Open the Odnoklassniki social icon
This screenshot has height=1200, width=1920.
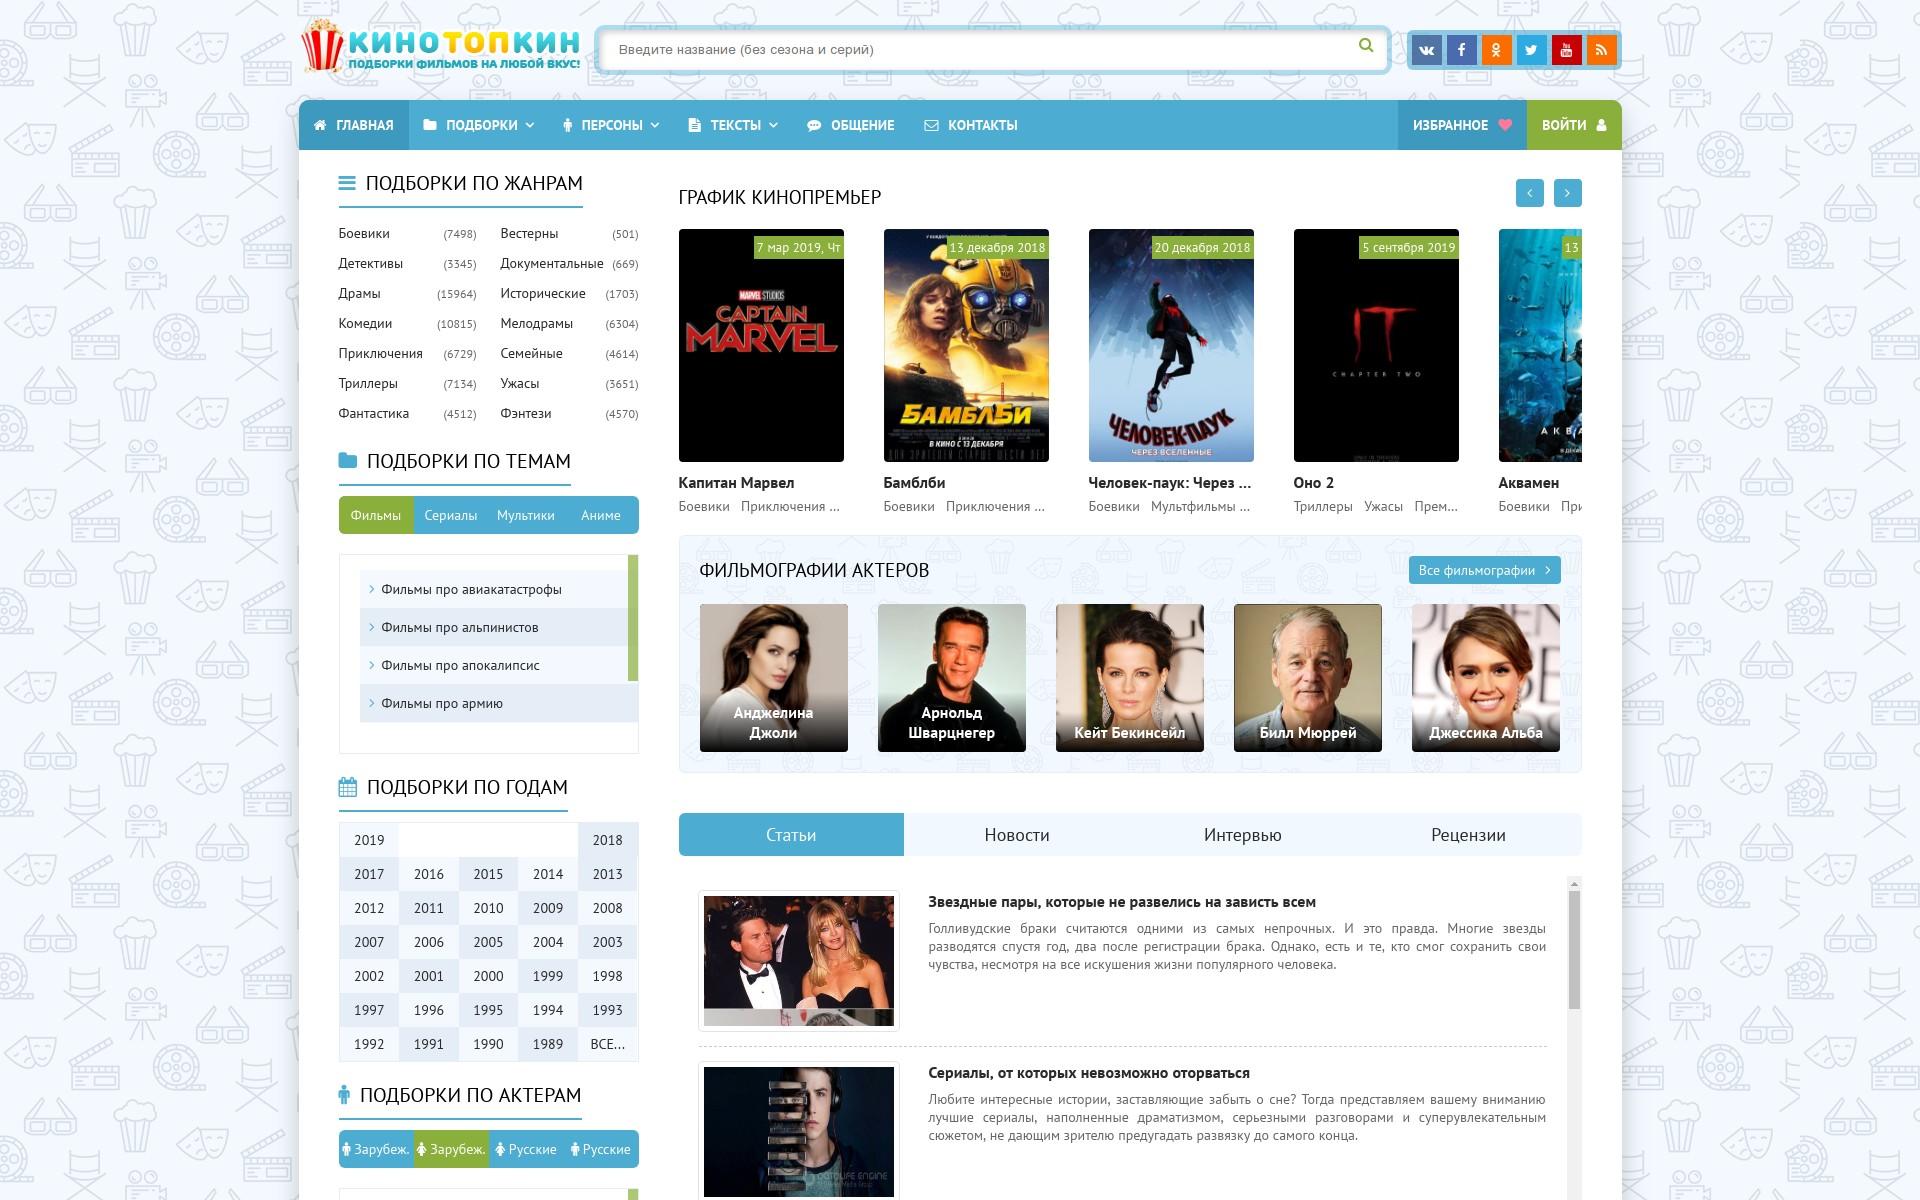[1496, 50]
